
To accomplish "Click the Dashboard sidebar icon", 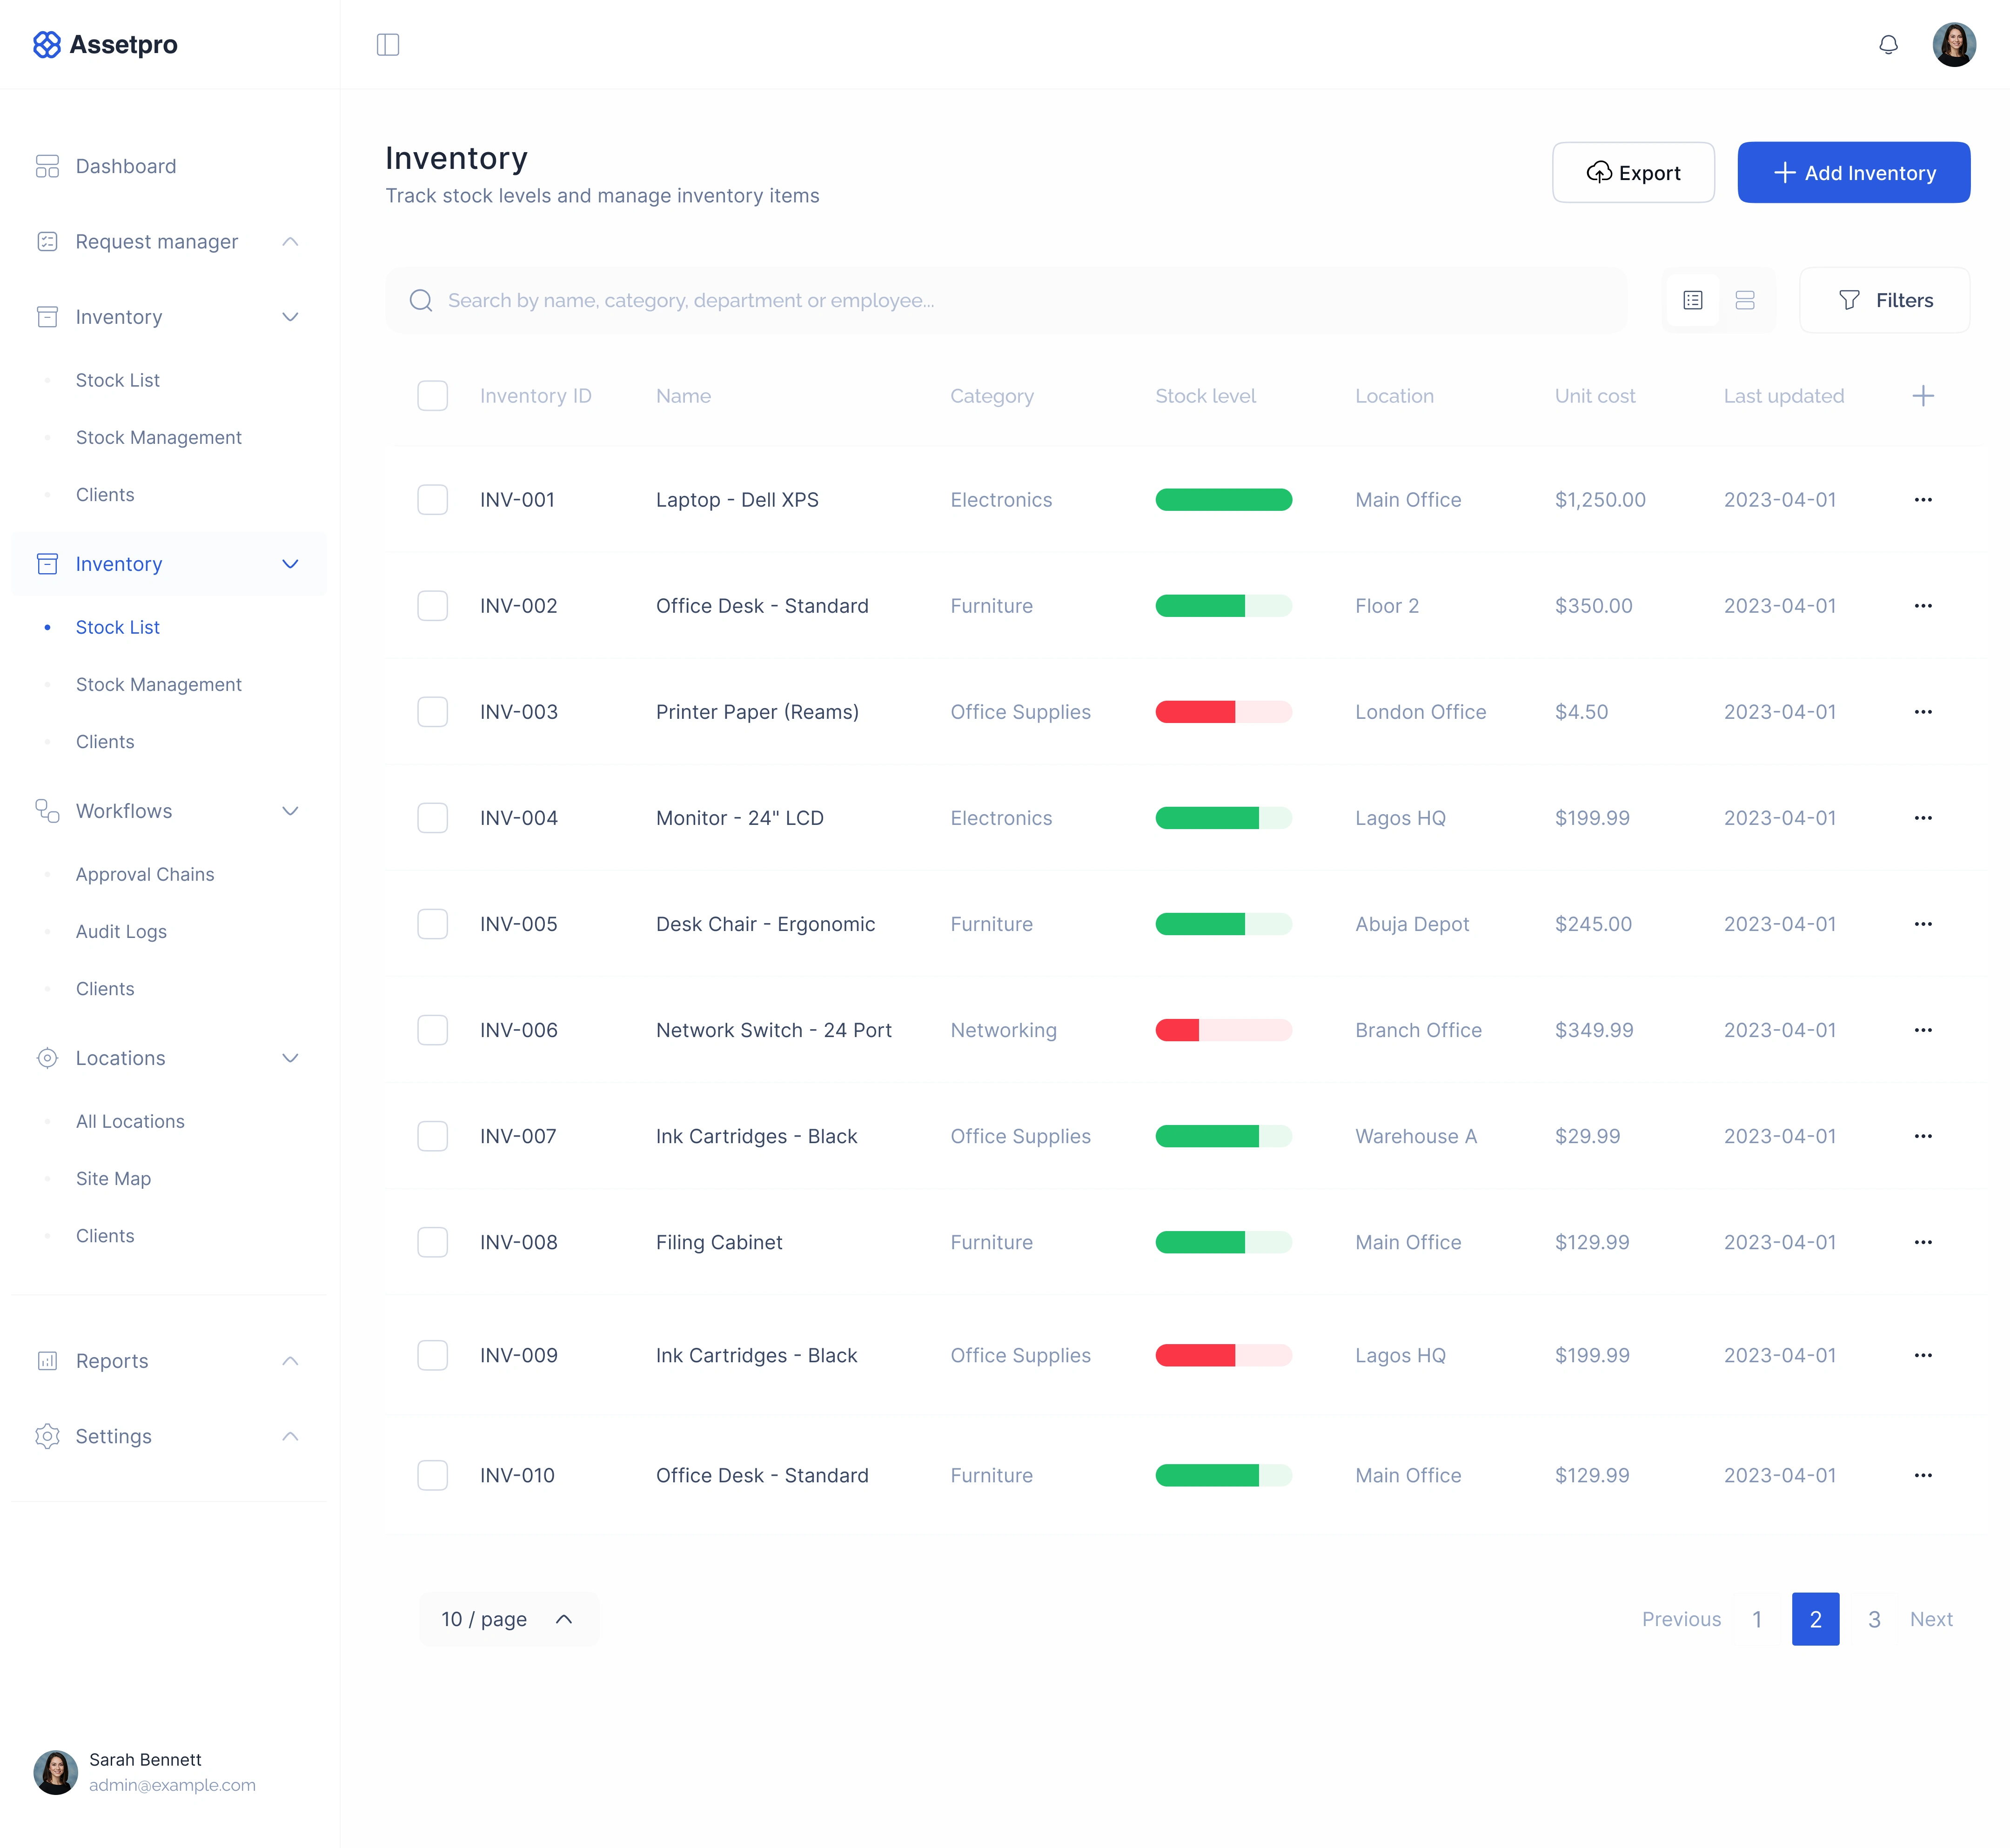I will point(47,166).
